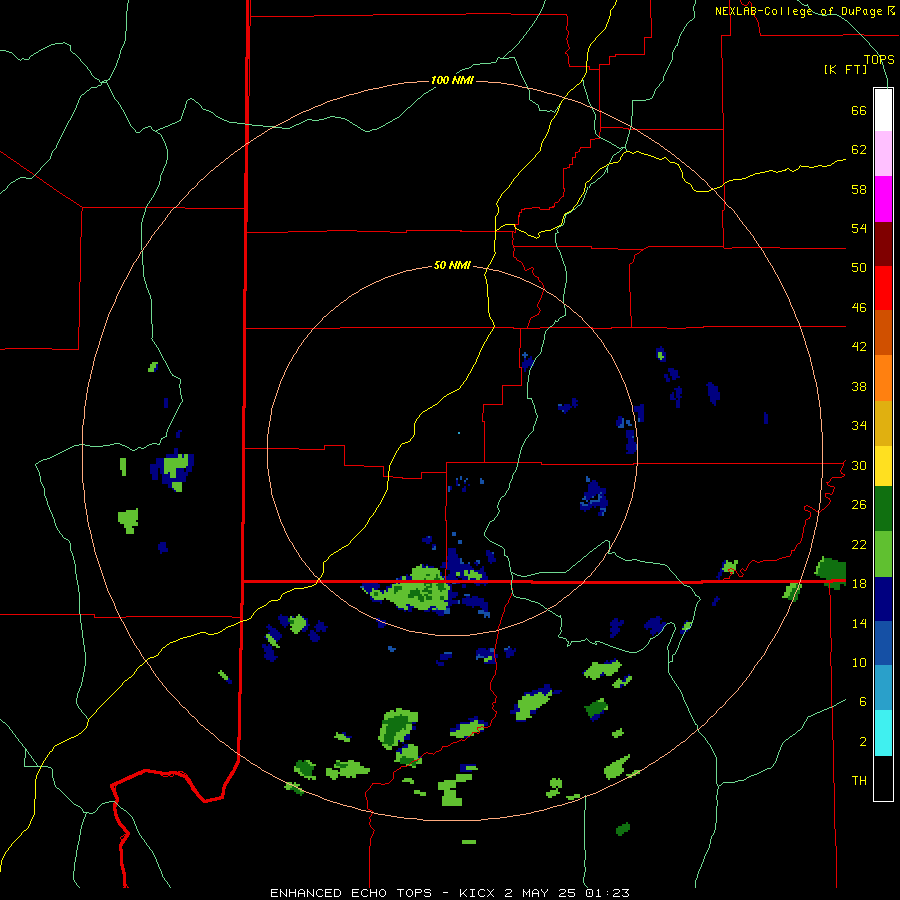The width and height of the screenshot is (900, 900).
Task: Click the K FT units label
Action: 845,69
